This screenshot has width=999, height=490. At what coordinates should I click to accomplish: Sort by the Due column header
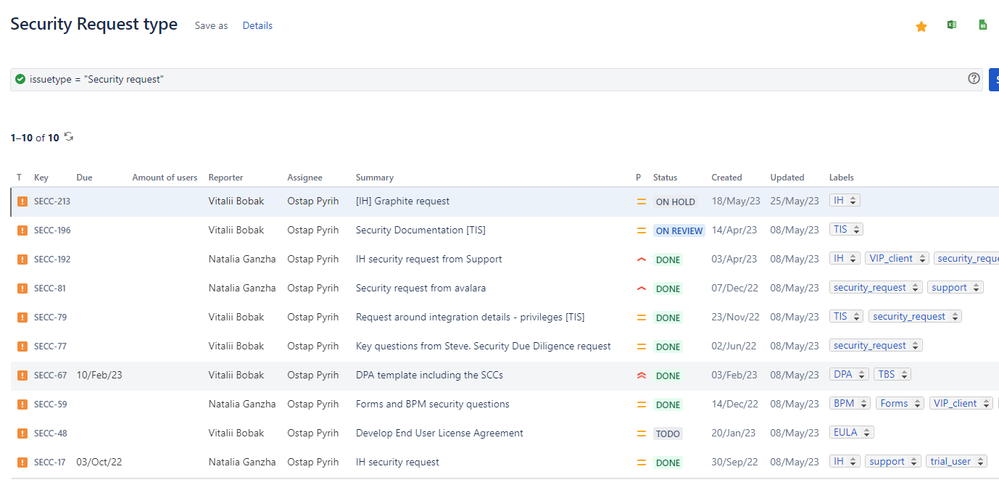pyautogui.click(x=84, y=178)
